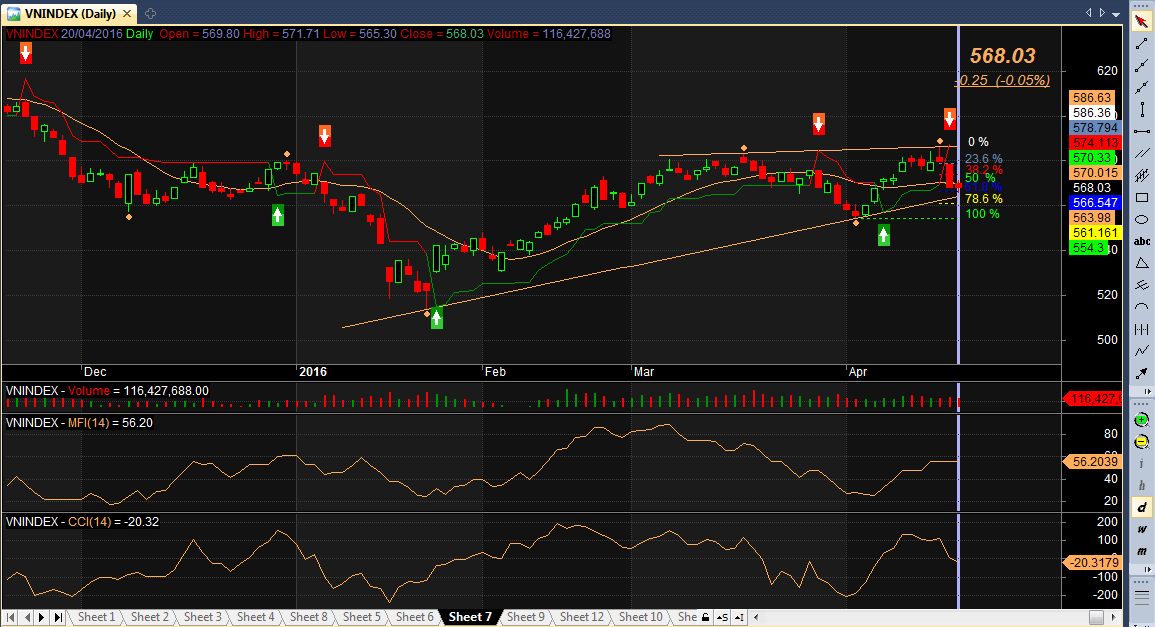Open chart window list arrow at top right

[1117, 13]
